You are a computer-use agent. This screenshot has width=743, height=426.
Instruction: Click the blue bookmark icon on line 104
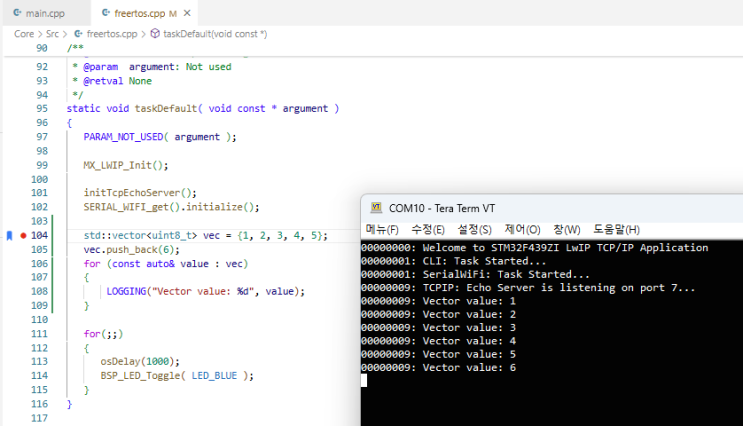coord(9,236)
